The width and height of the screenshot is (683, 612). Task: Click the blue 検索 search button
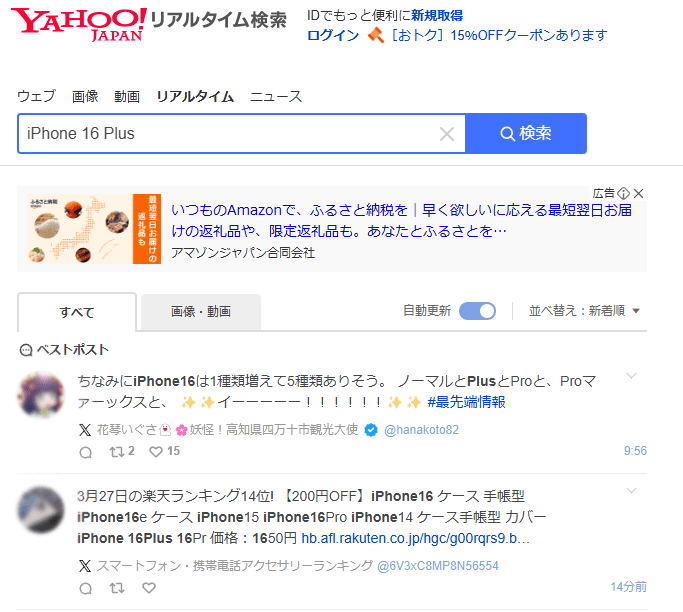point(526,134)
